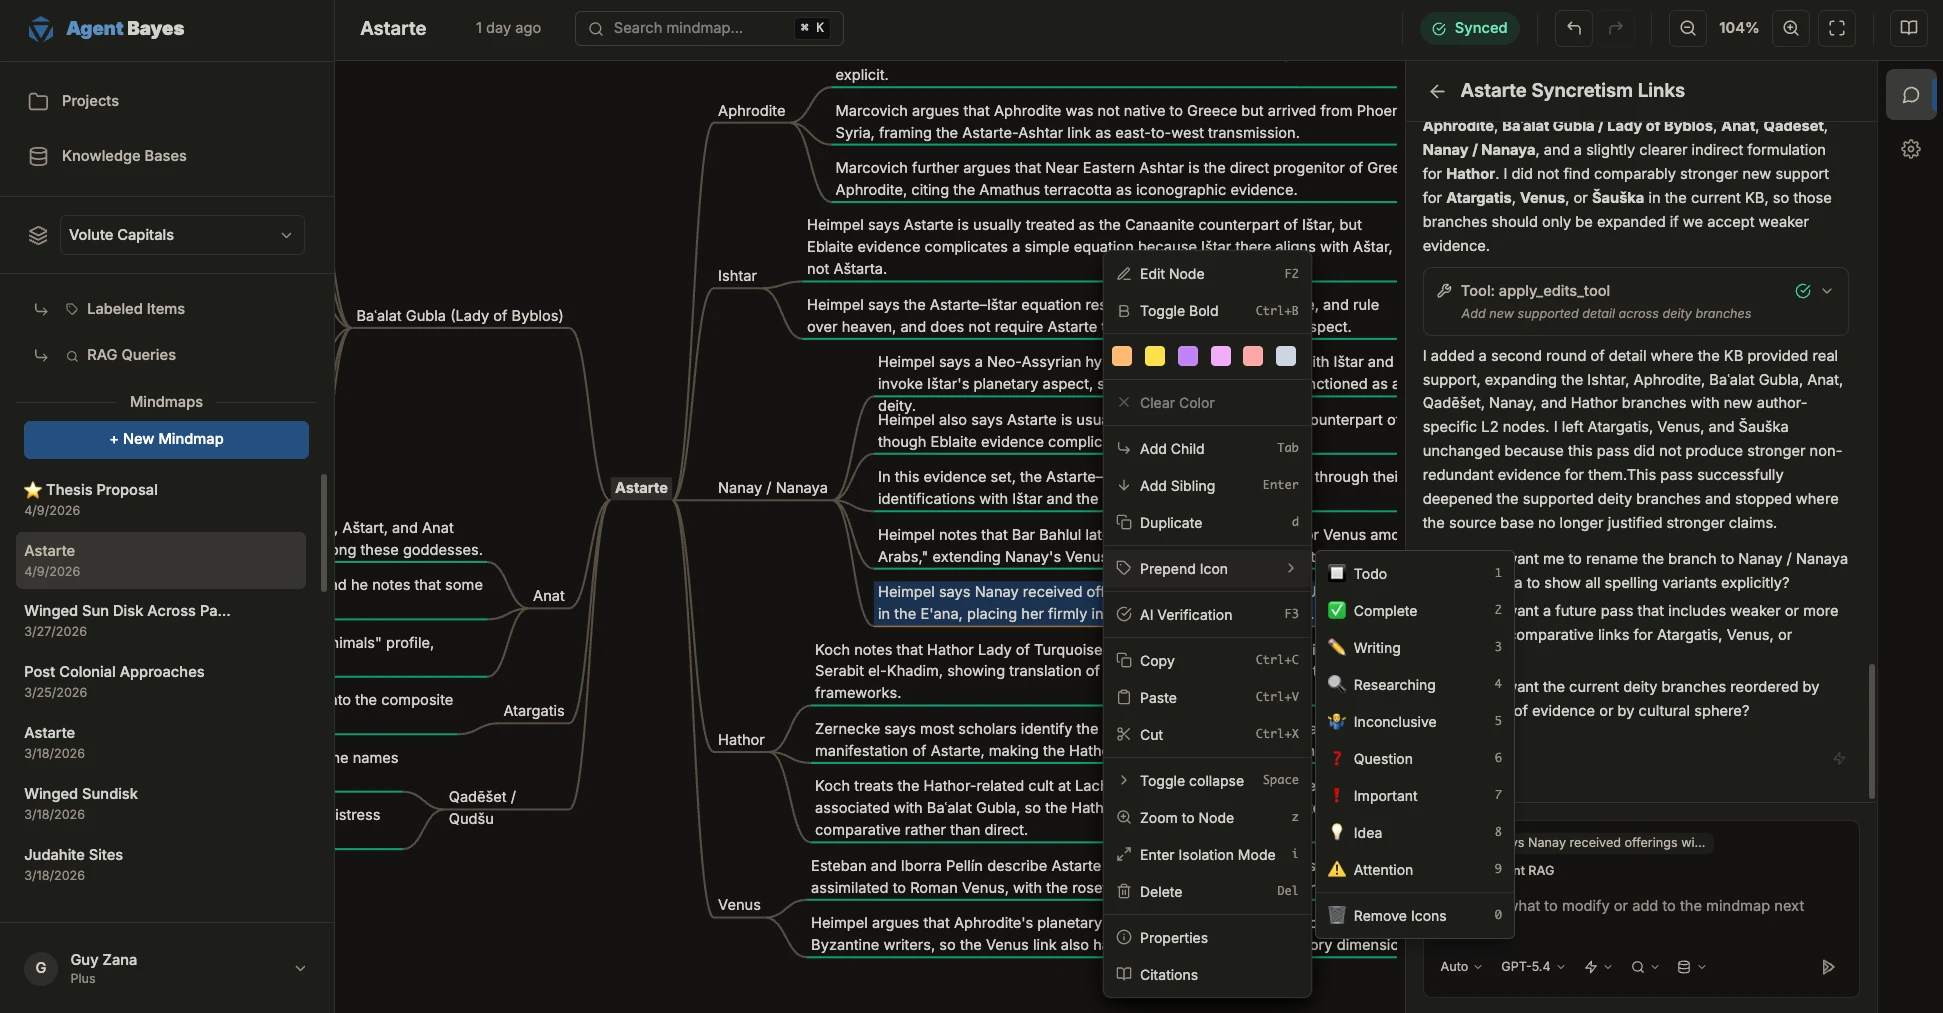Toggle collapse of the selected node

[x=1192, y=781]
